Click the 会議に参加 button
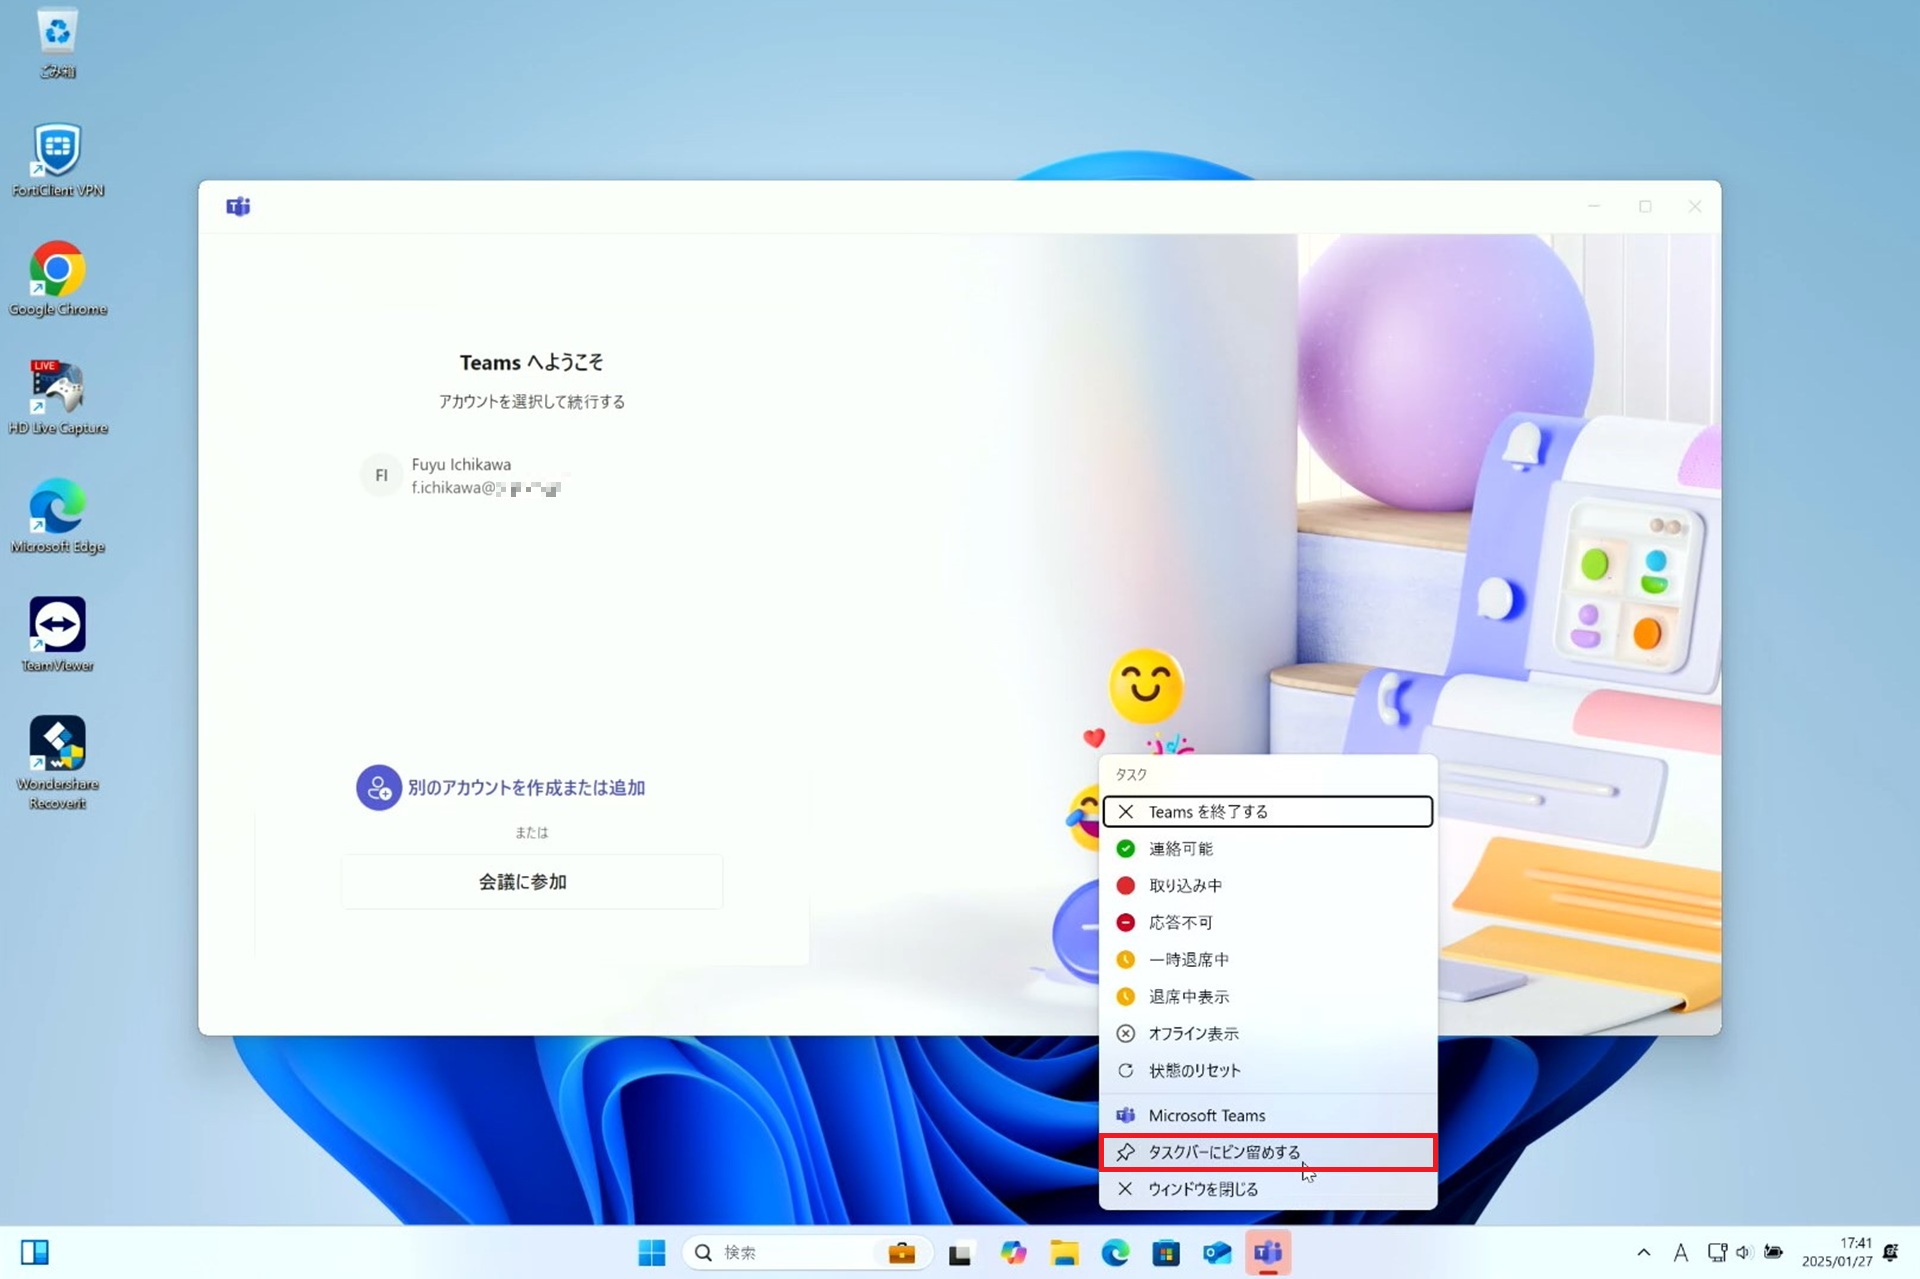 [531, 882]
